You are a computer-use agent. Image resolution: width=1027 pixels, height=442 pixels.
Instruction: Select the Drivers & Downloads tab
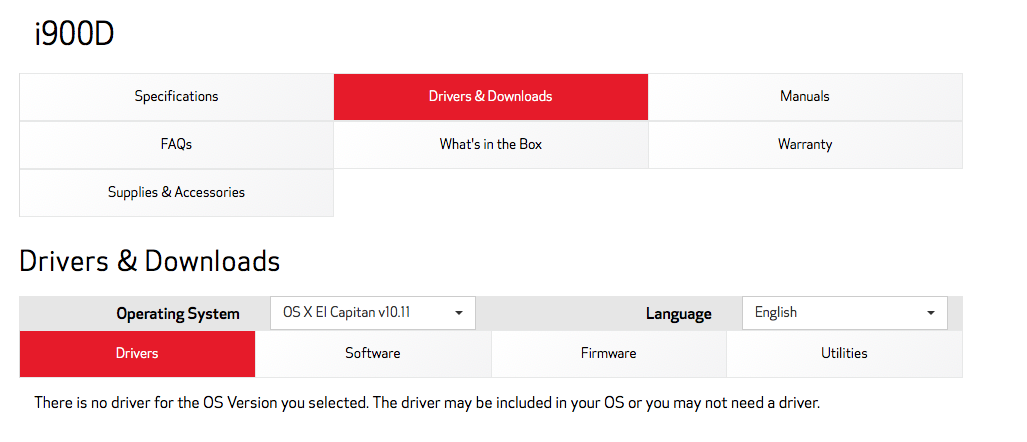point(491,97)
